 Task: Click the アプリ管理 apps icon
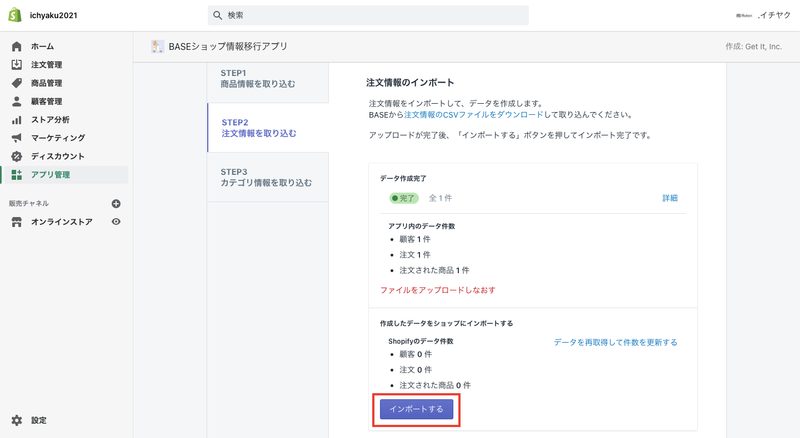(16, 175)
